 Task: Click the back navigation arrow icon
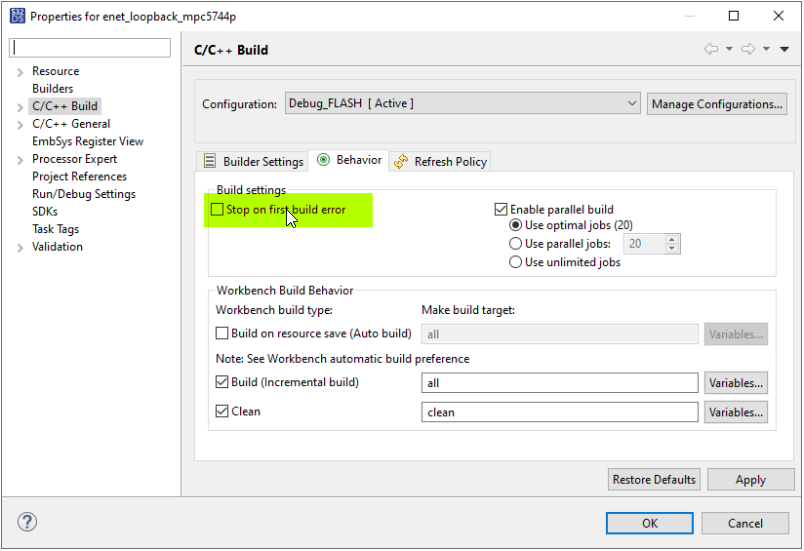(x=711, y=49)
